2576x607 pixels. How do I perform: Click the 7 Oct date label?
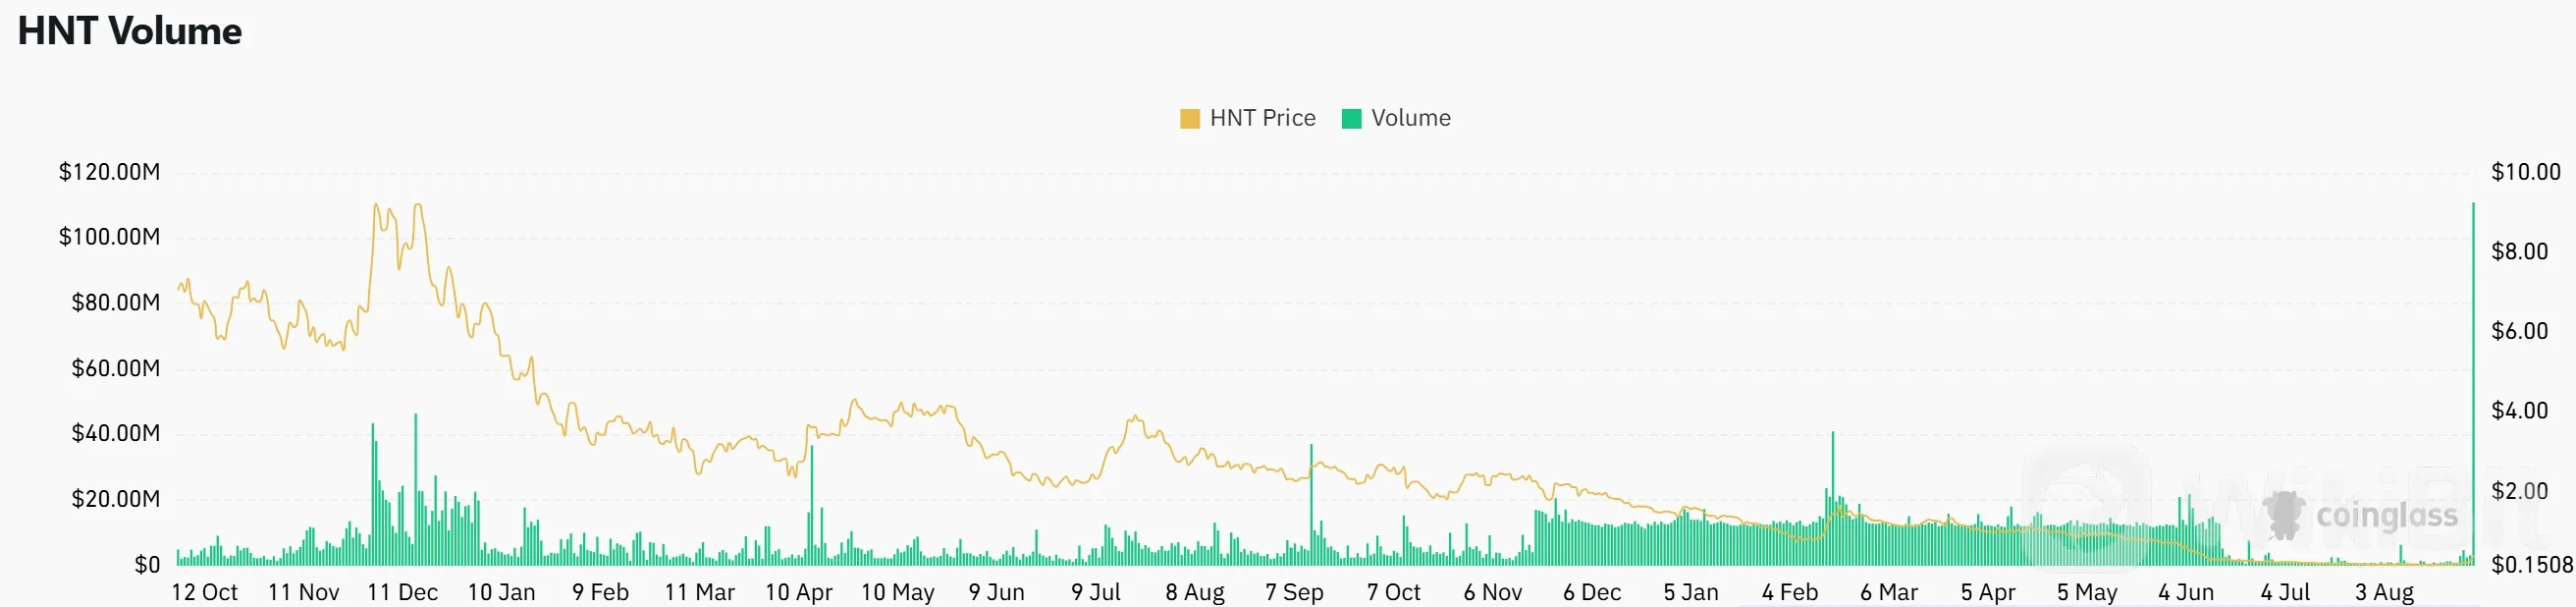[x=1394, y=593]
